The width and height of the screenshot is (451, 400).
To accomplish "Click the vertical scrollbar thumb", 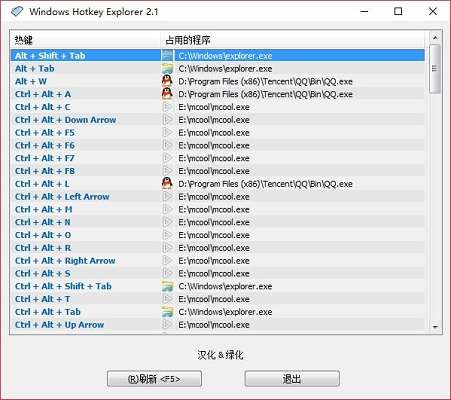I will tap(435, 69).
